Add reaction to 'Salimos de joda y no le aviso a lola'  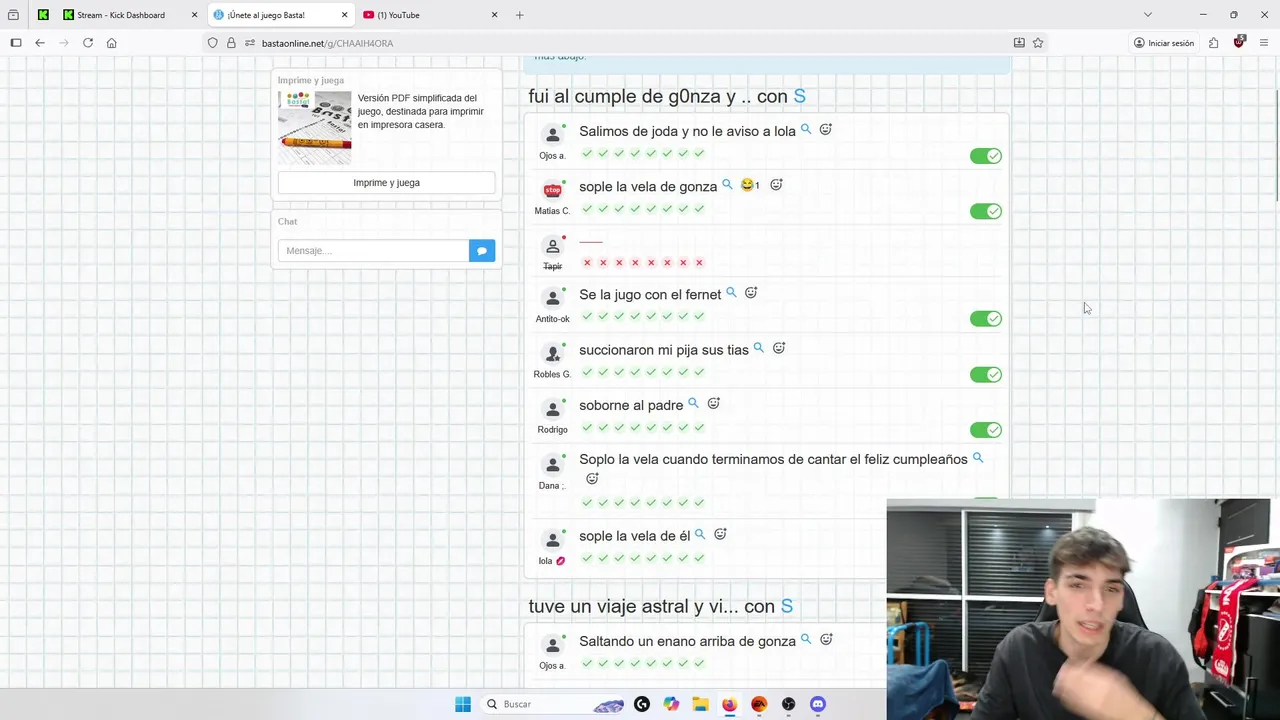(x=826, y=129)
